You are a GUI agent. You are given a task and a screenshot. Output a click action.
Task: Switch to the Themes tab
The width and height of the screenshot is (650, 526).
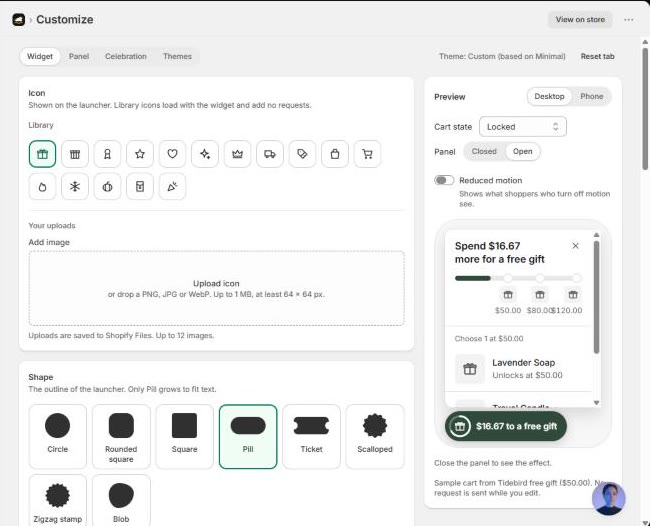[x=177, y=56]
